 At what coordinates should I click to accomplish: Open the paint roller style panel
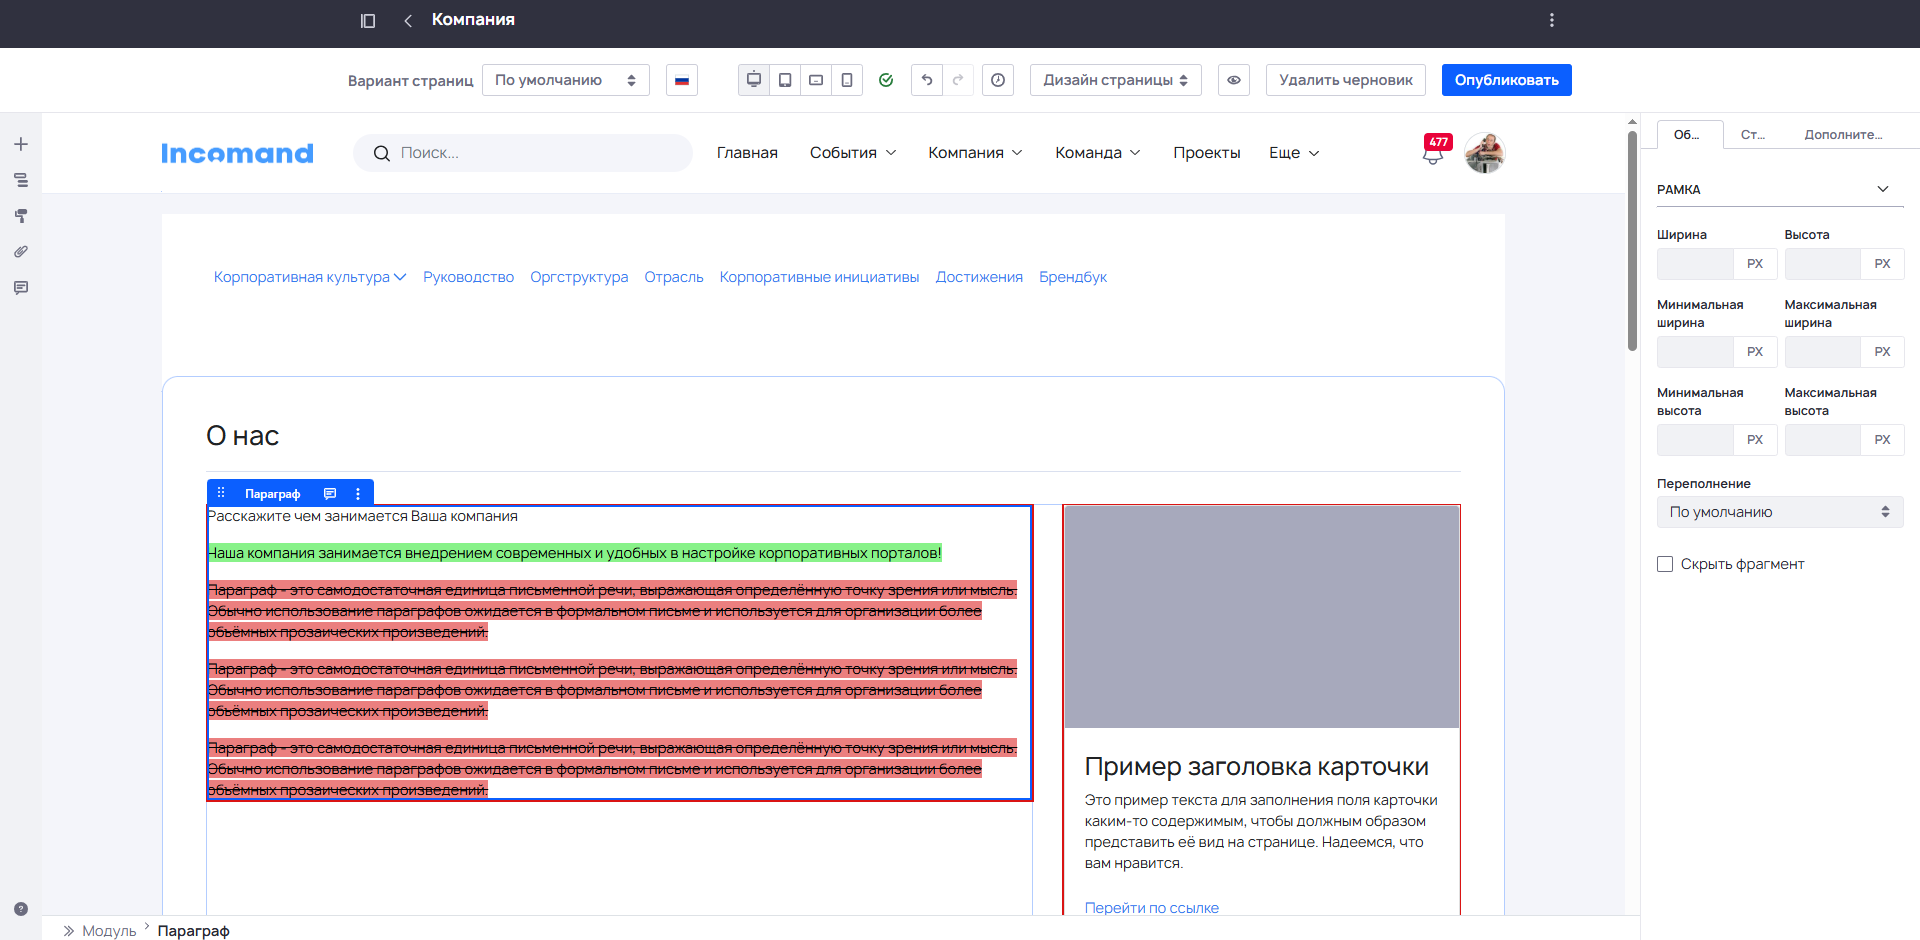(x=20, y=216)
